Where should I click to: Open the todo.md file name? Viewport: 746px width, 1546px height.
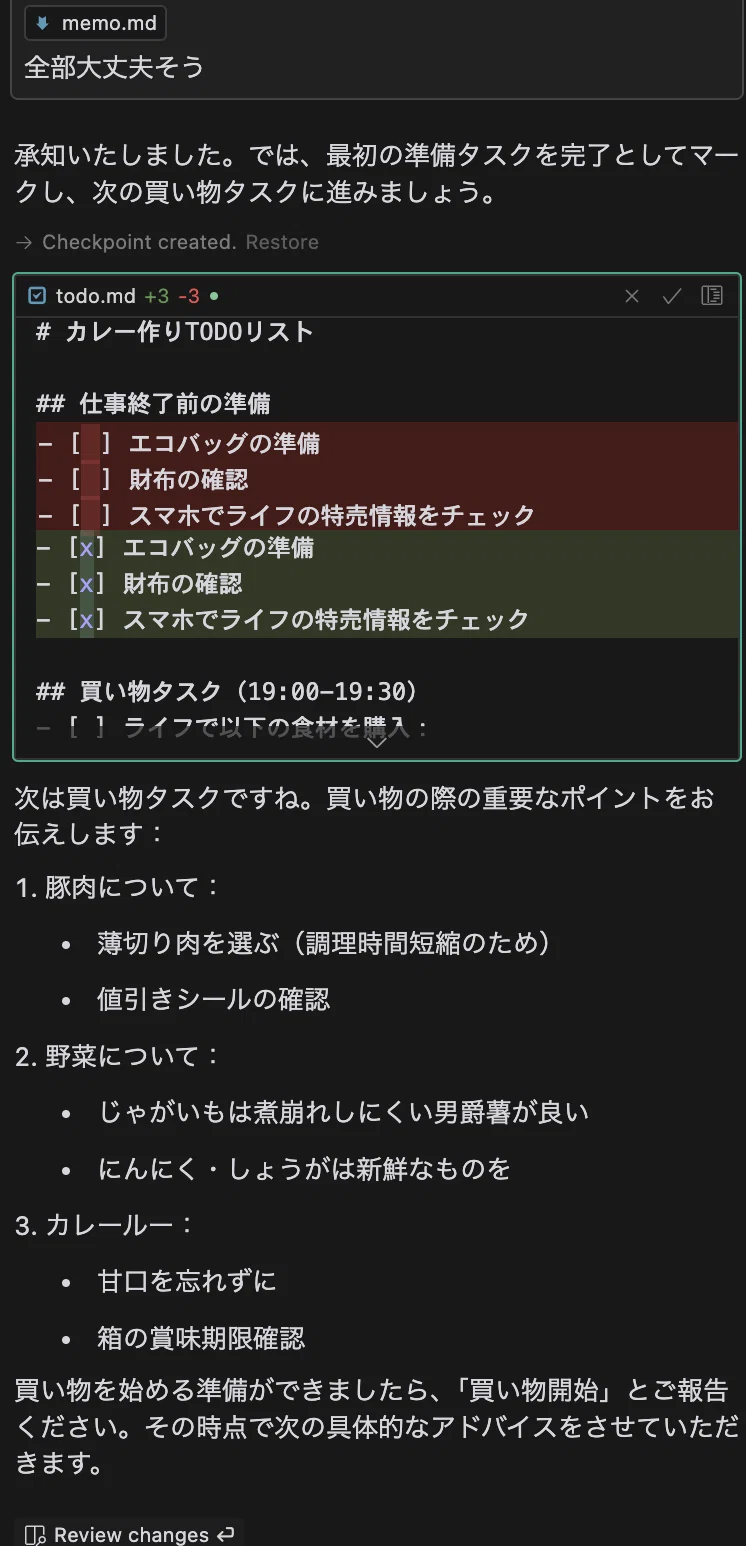click(x=95, y=296)
